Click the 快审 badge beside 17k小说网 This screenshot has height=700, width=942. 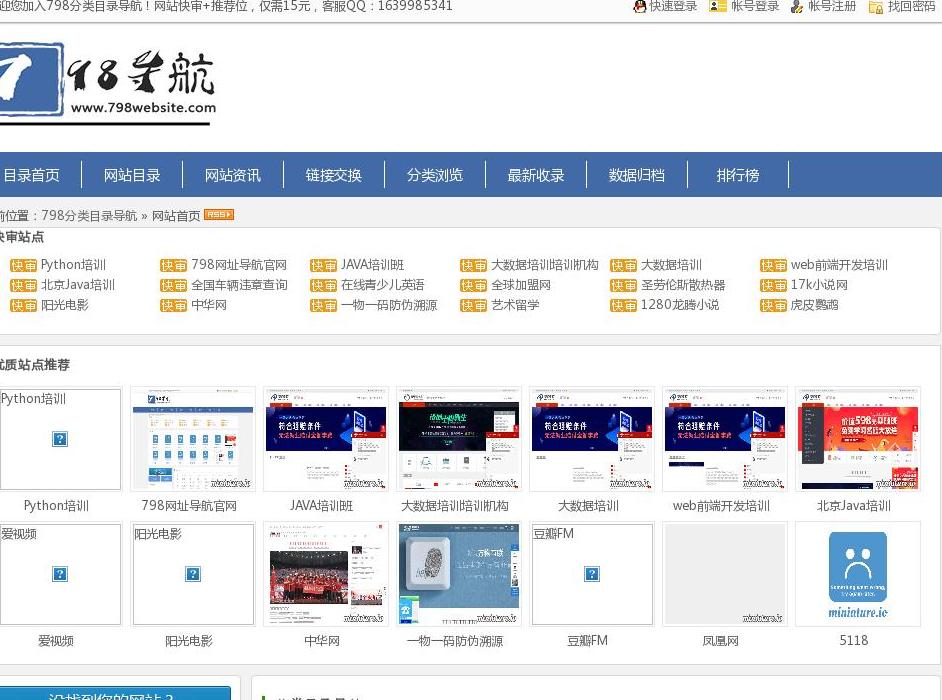[x=773, y=285]
